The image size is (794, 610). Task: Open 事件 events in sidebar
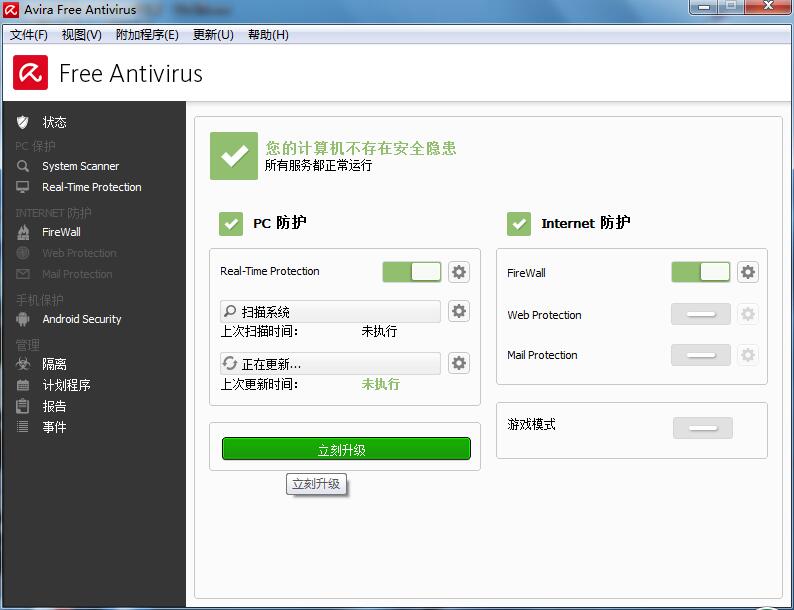54,427
